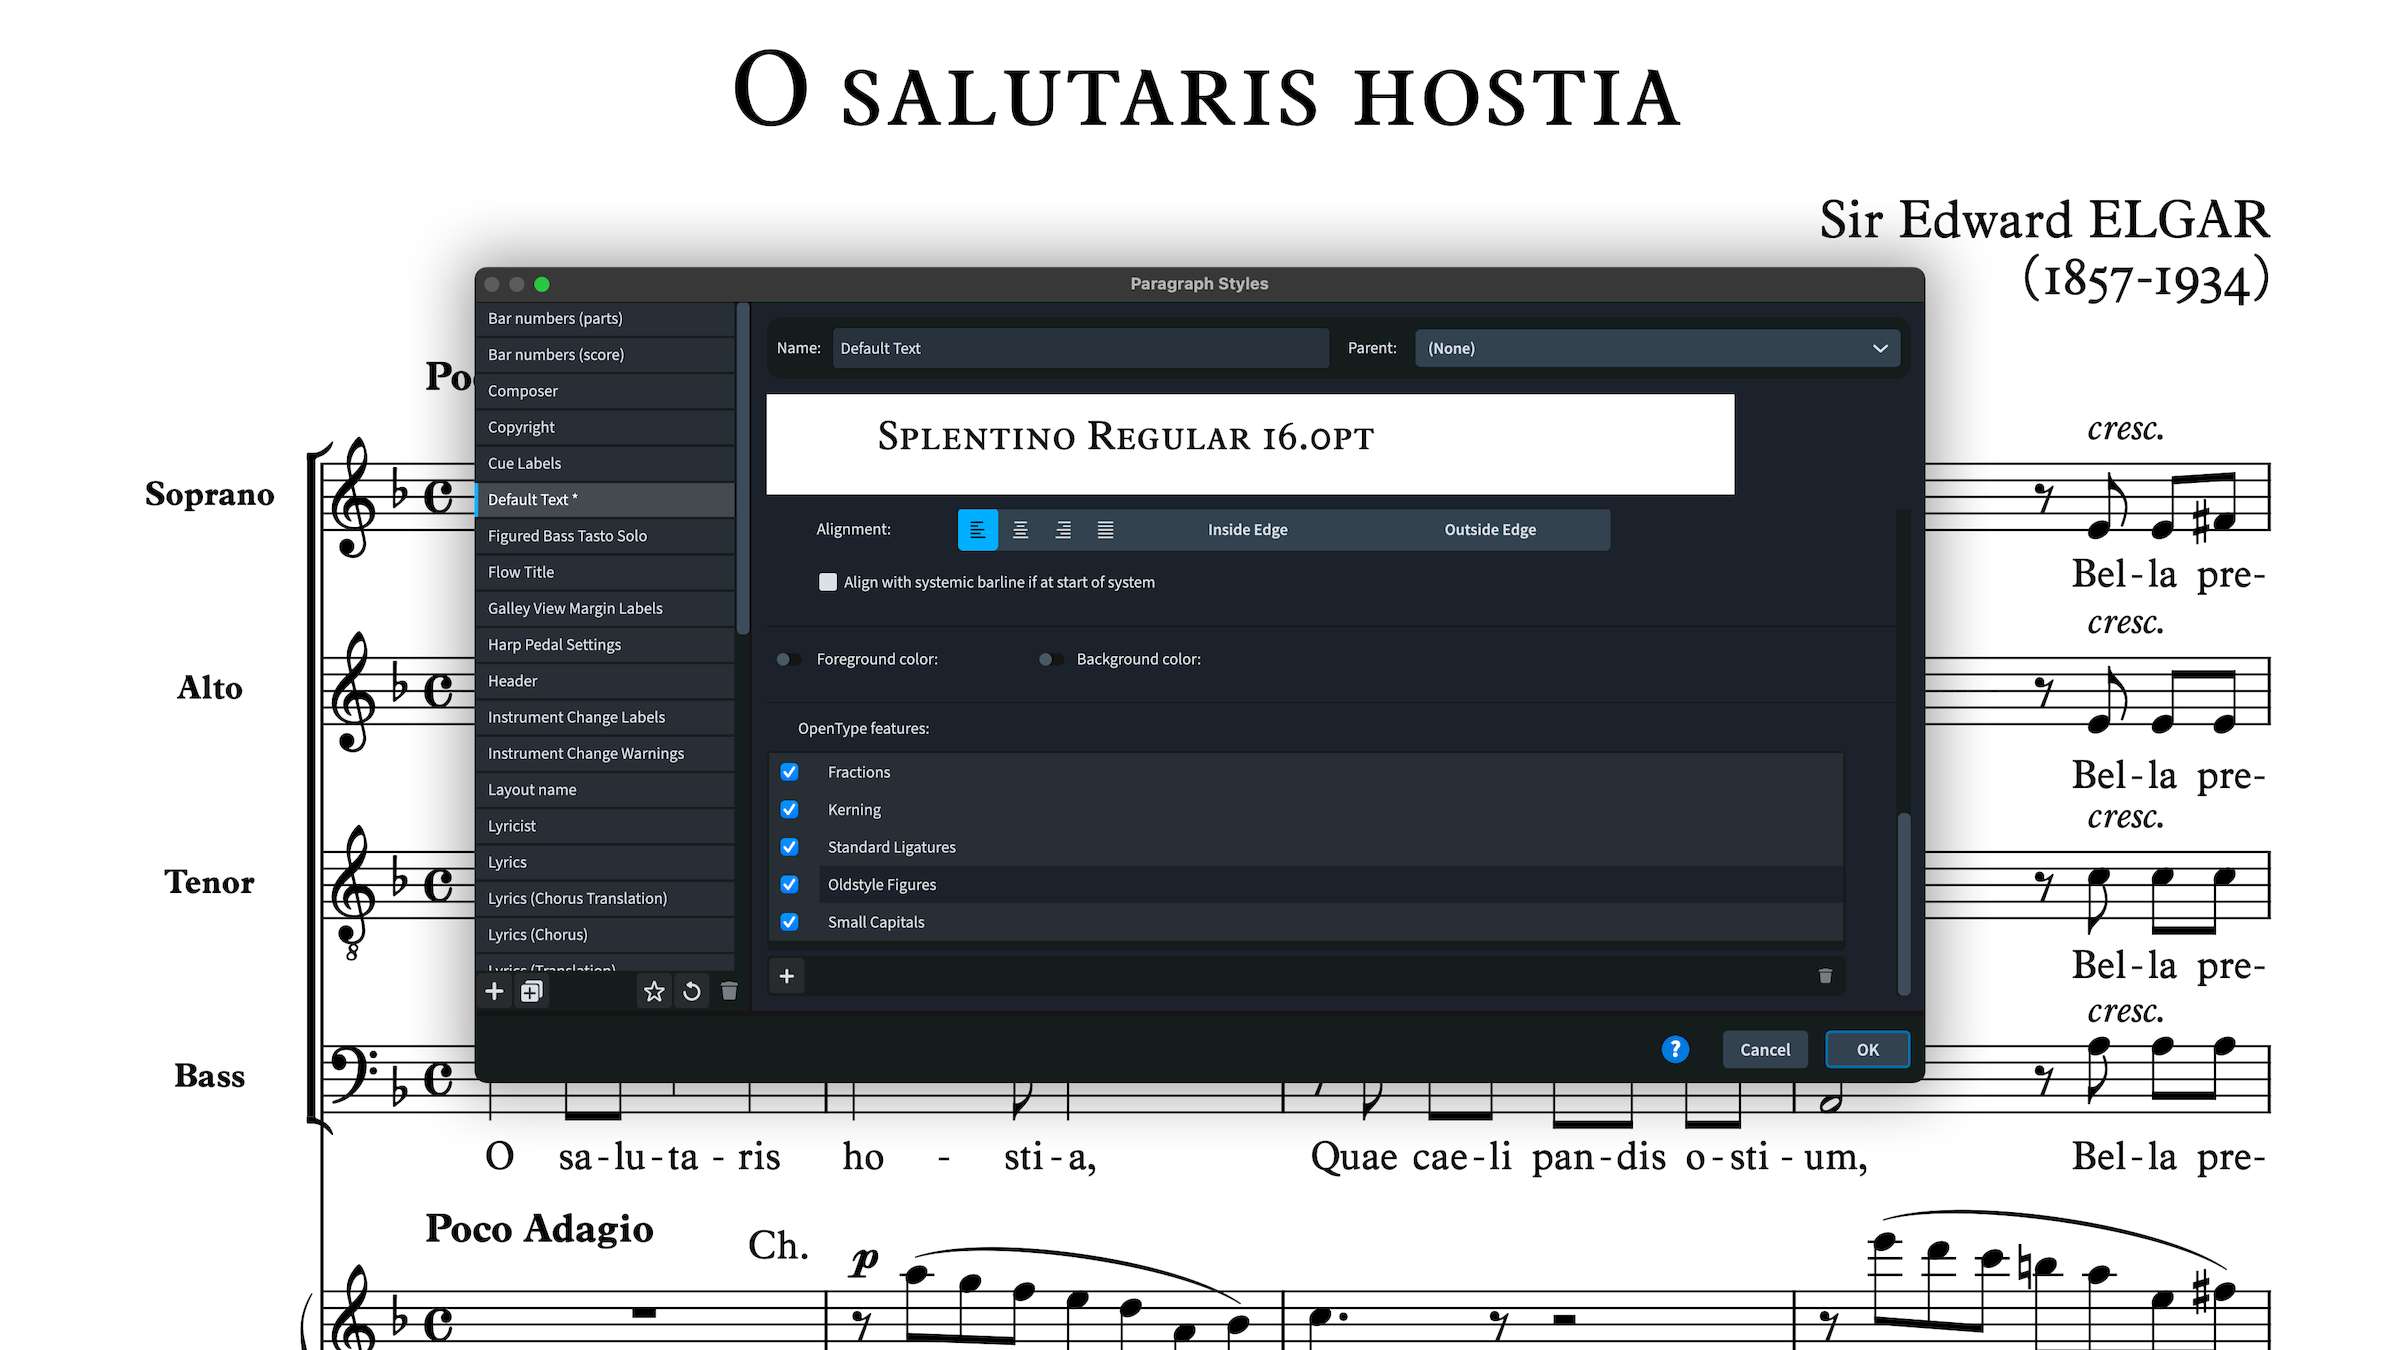This screenshot has height=1350, width=2400.
Task: Select center text alignment icon
Action: (x=1020, y=530)
